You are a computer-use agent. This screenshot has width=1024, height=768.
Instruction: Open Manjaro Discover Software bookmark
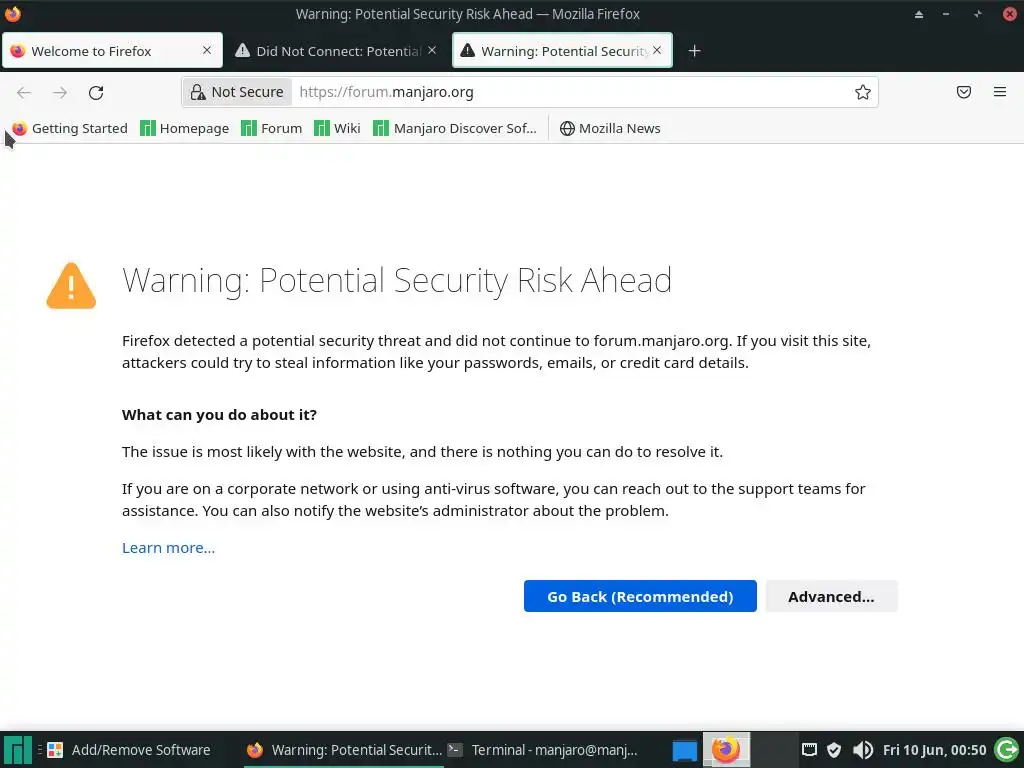click(x=455, y=128)
